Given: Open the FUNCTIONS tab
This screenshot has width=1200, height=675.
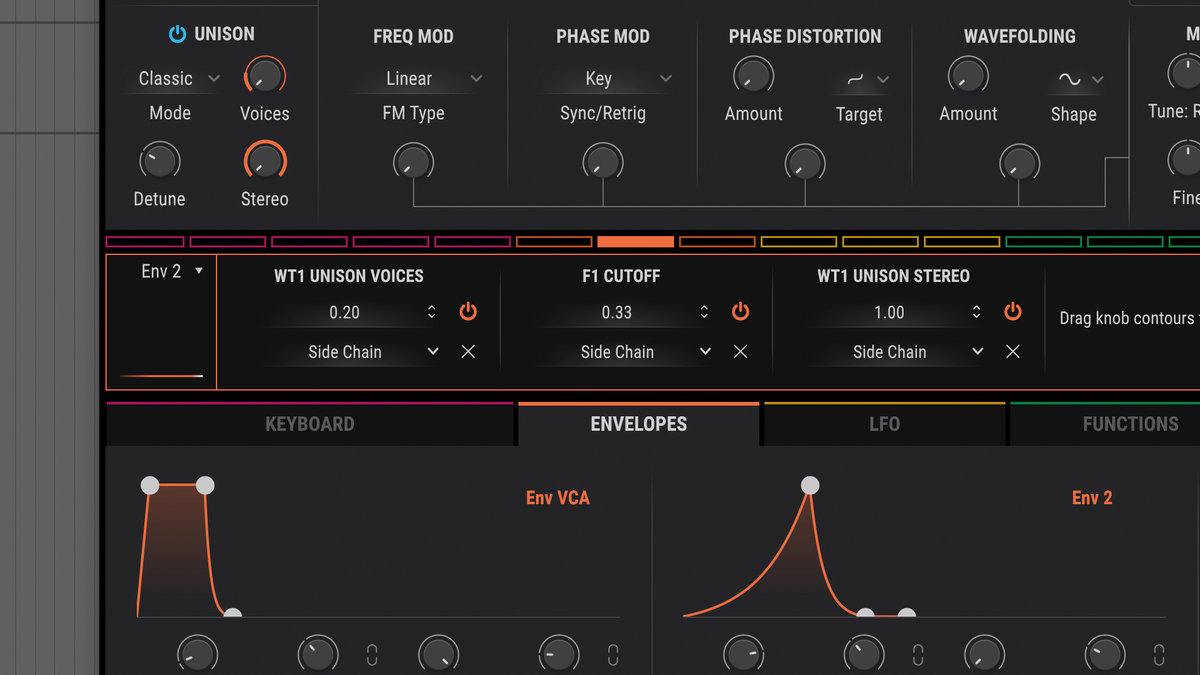Looking at the screenshot, I should [1130, 423].
